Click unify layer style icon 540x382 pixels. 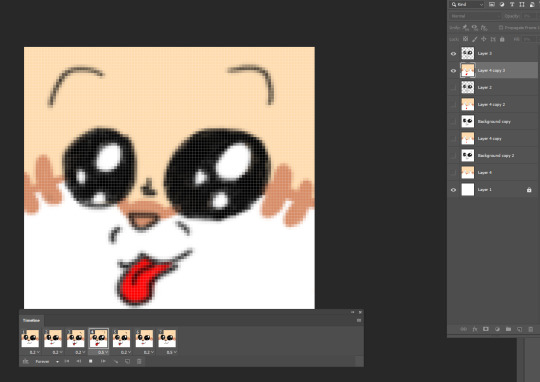(x=484, y=28)
